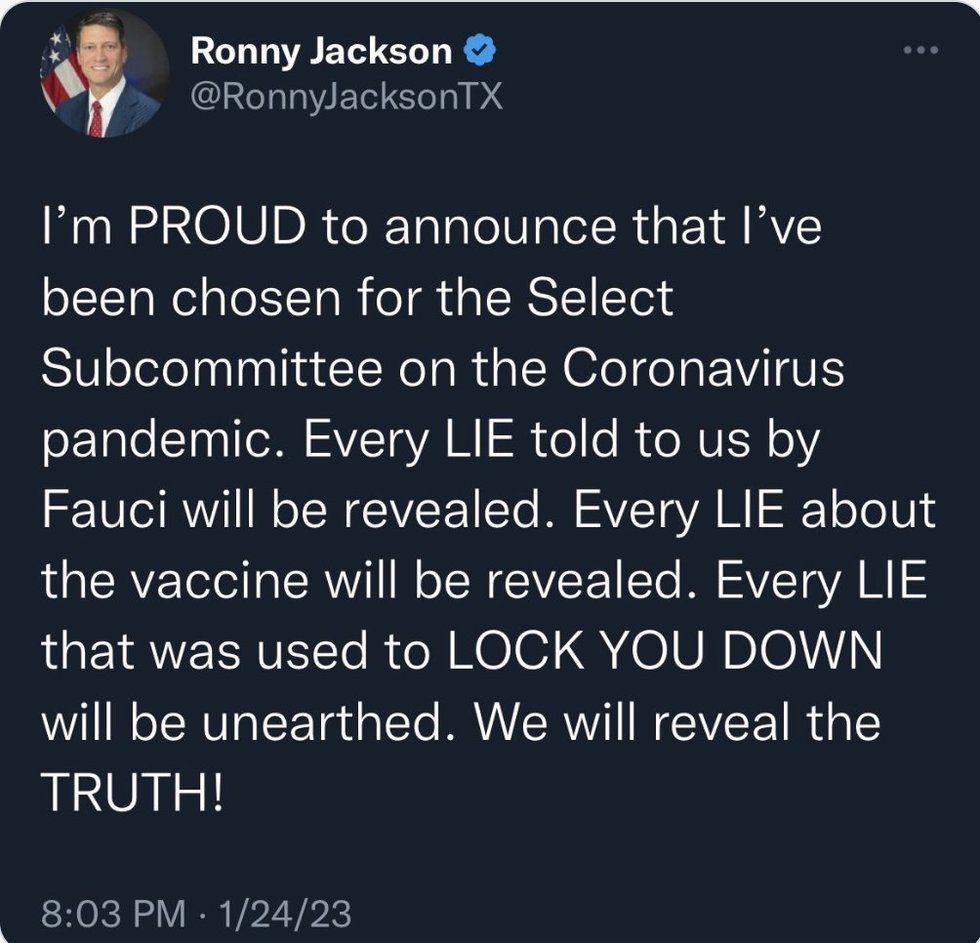Click the word pandemic in the tweet

(x=155, y=442)
